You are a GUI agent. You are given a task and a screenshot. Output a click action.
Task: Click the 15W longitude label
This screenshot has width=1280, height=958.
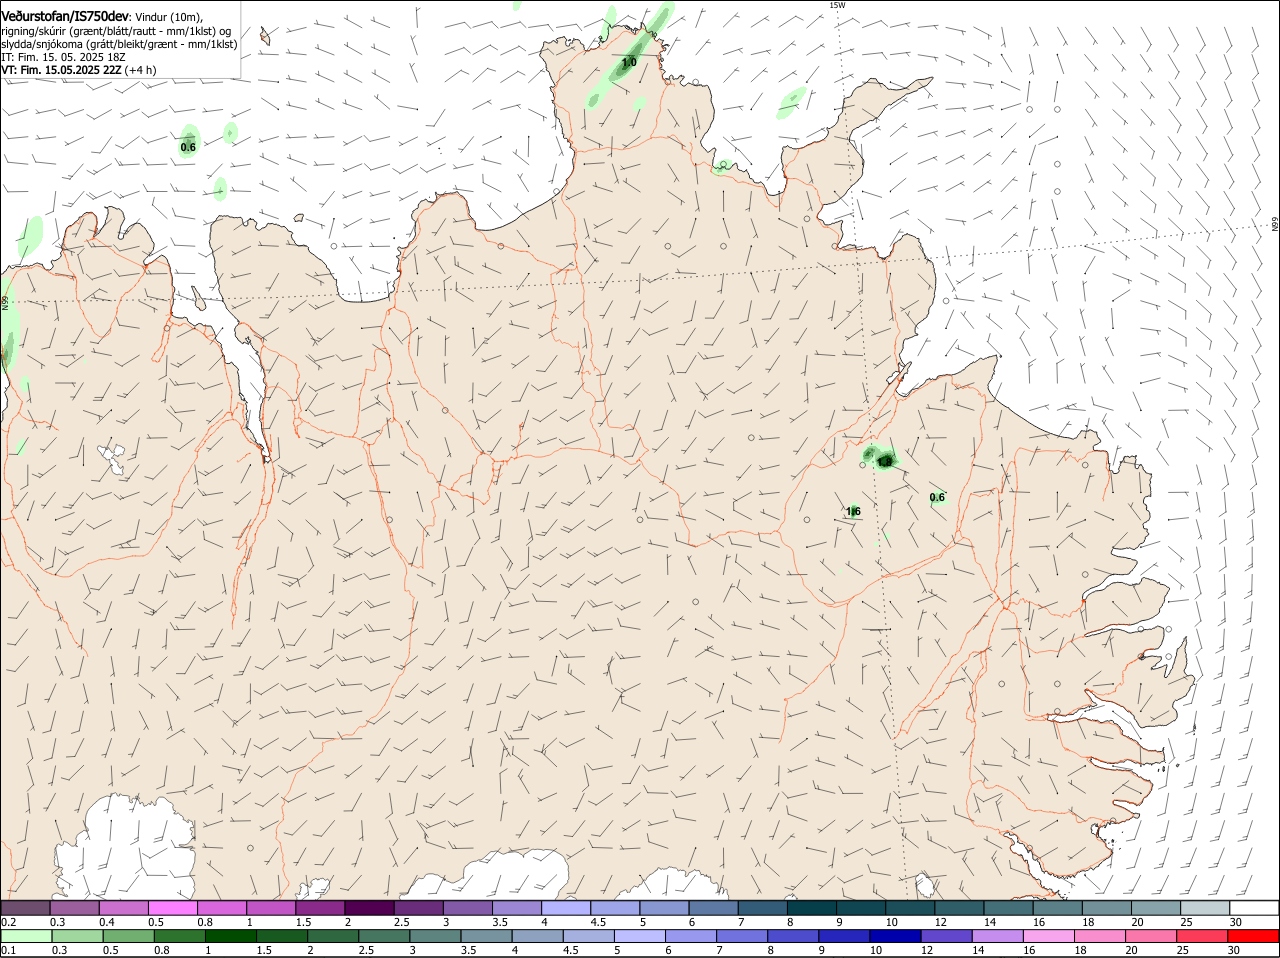tap(837, 5)
